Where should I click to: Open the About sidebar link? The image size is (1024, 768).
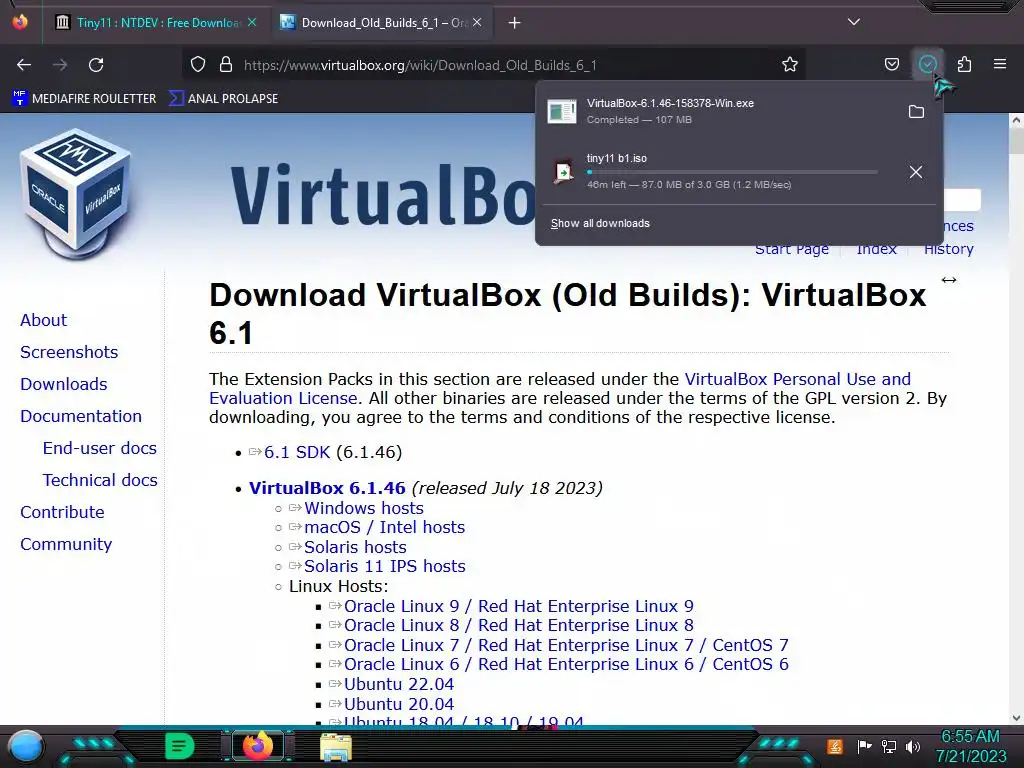[43, 320]
